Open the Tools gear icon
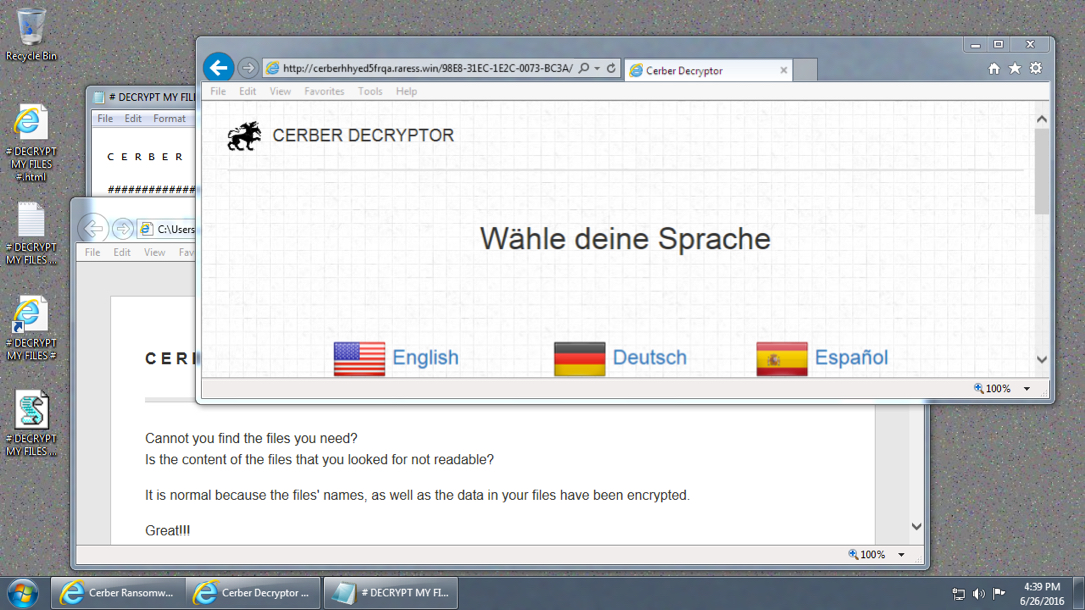 pos(1035,69)
